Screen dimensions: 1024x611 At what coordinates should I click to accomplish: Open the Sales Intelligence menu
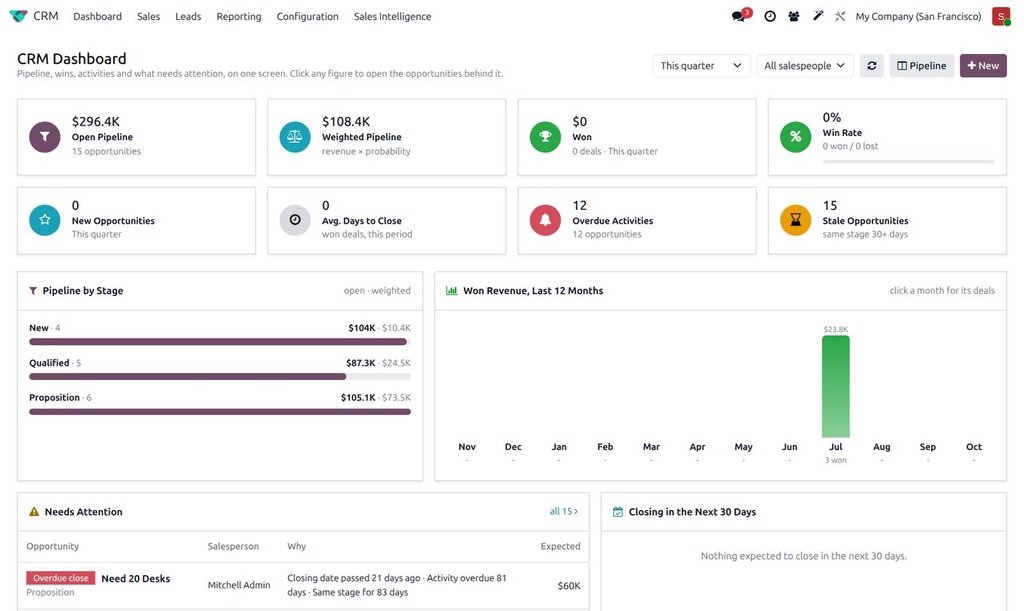click(x=392, y=16)
